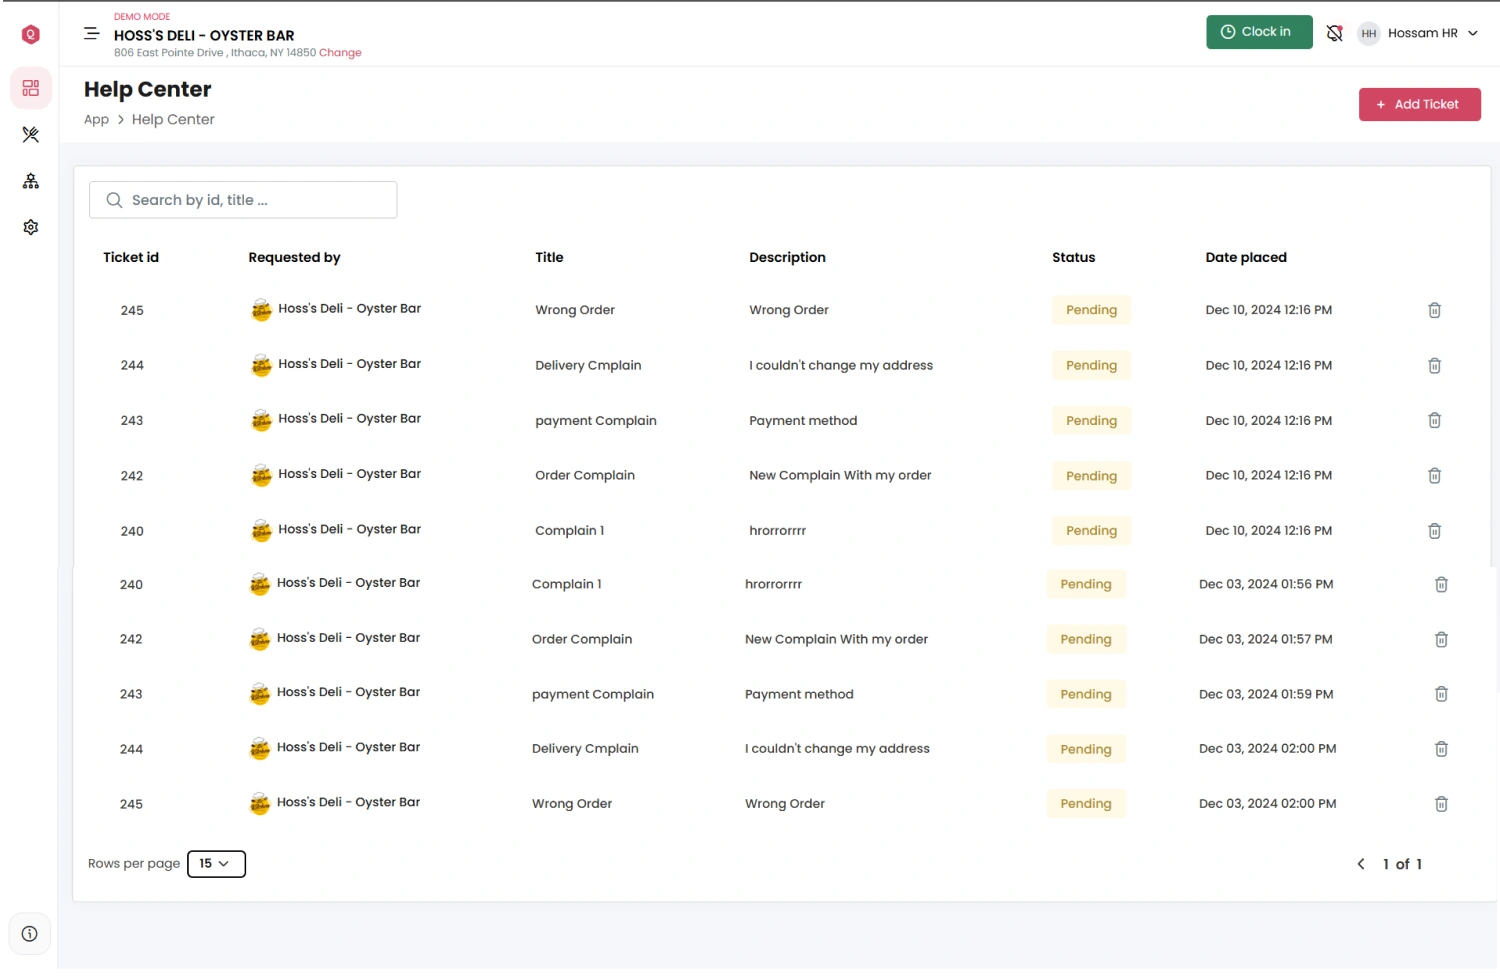
Task: Delete the Dec 03 01:56 PM ticket
Action: [1441, 584]
